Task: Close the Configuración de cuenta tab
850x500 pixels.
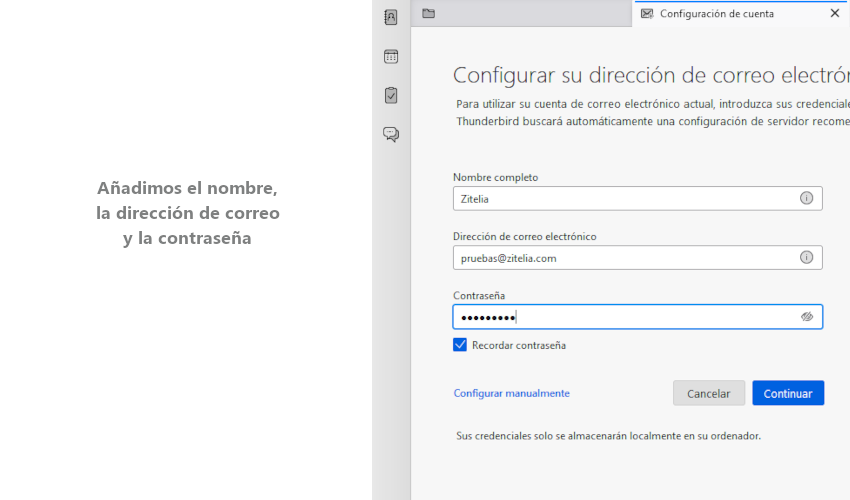Action: pos(835,14)
